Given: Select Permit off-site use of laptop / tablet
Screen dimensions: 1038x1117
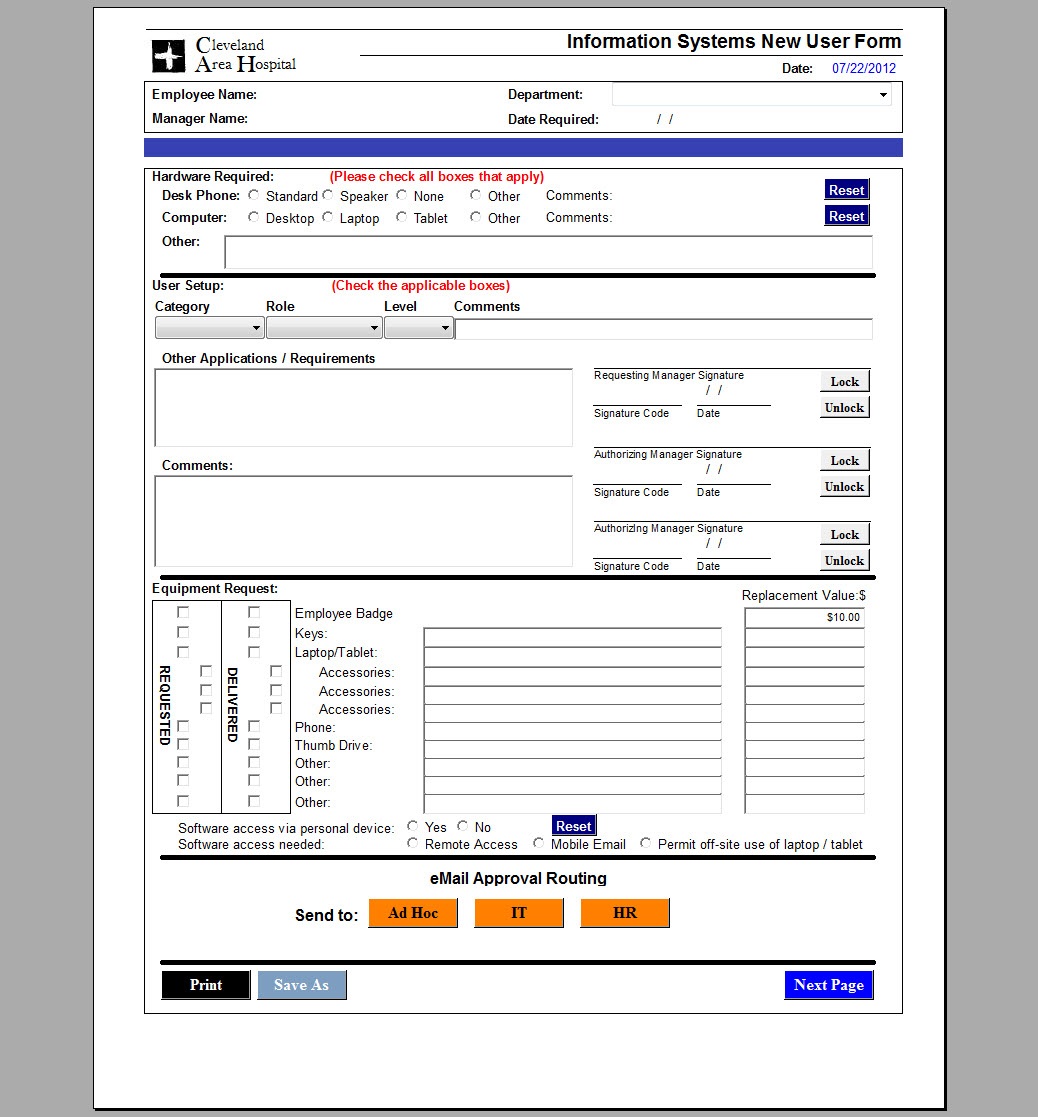Looking at the screenshot, I should (645, 843).
